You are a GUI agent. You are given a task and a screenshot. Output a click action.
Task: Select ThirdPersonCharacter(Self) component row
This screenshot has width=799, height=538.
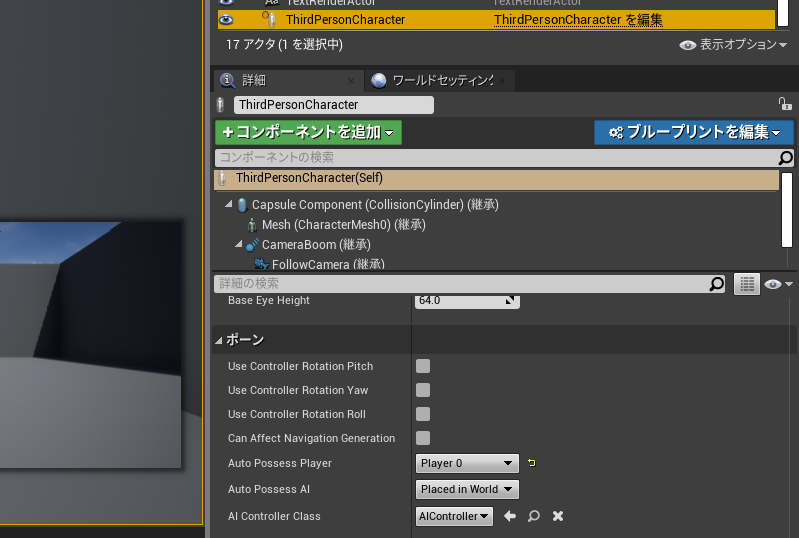496,178
